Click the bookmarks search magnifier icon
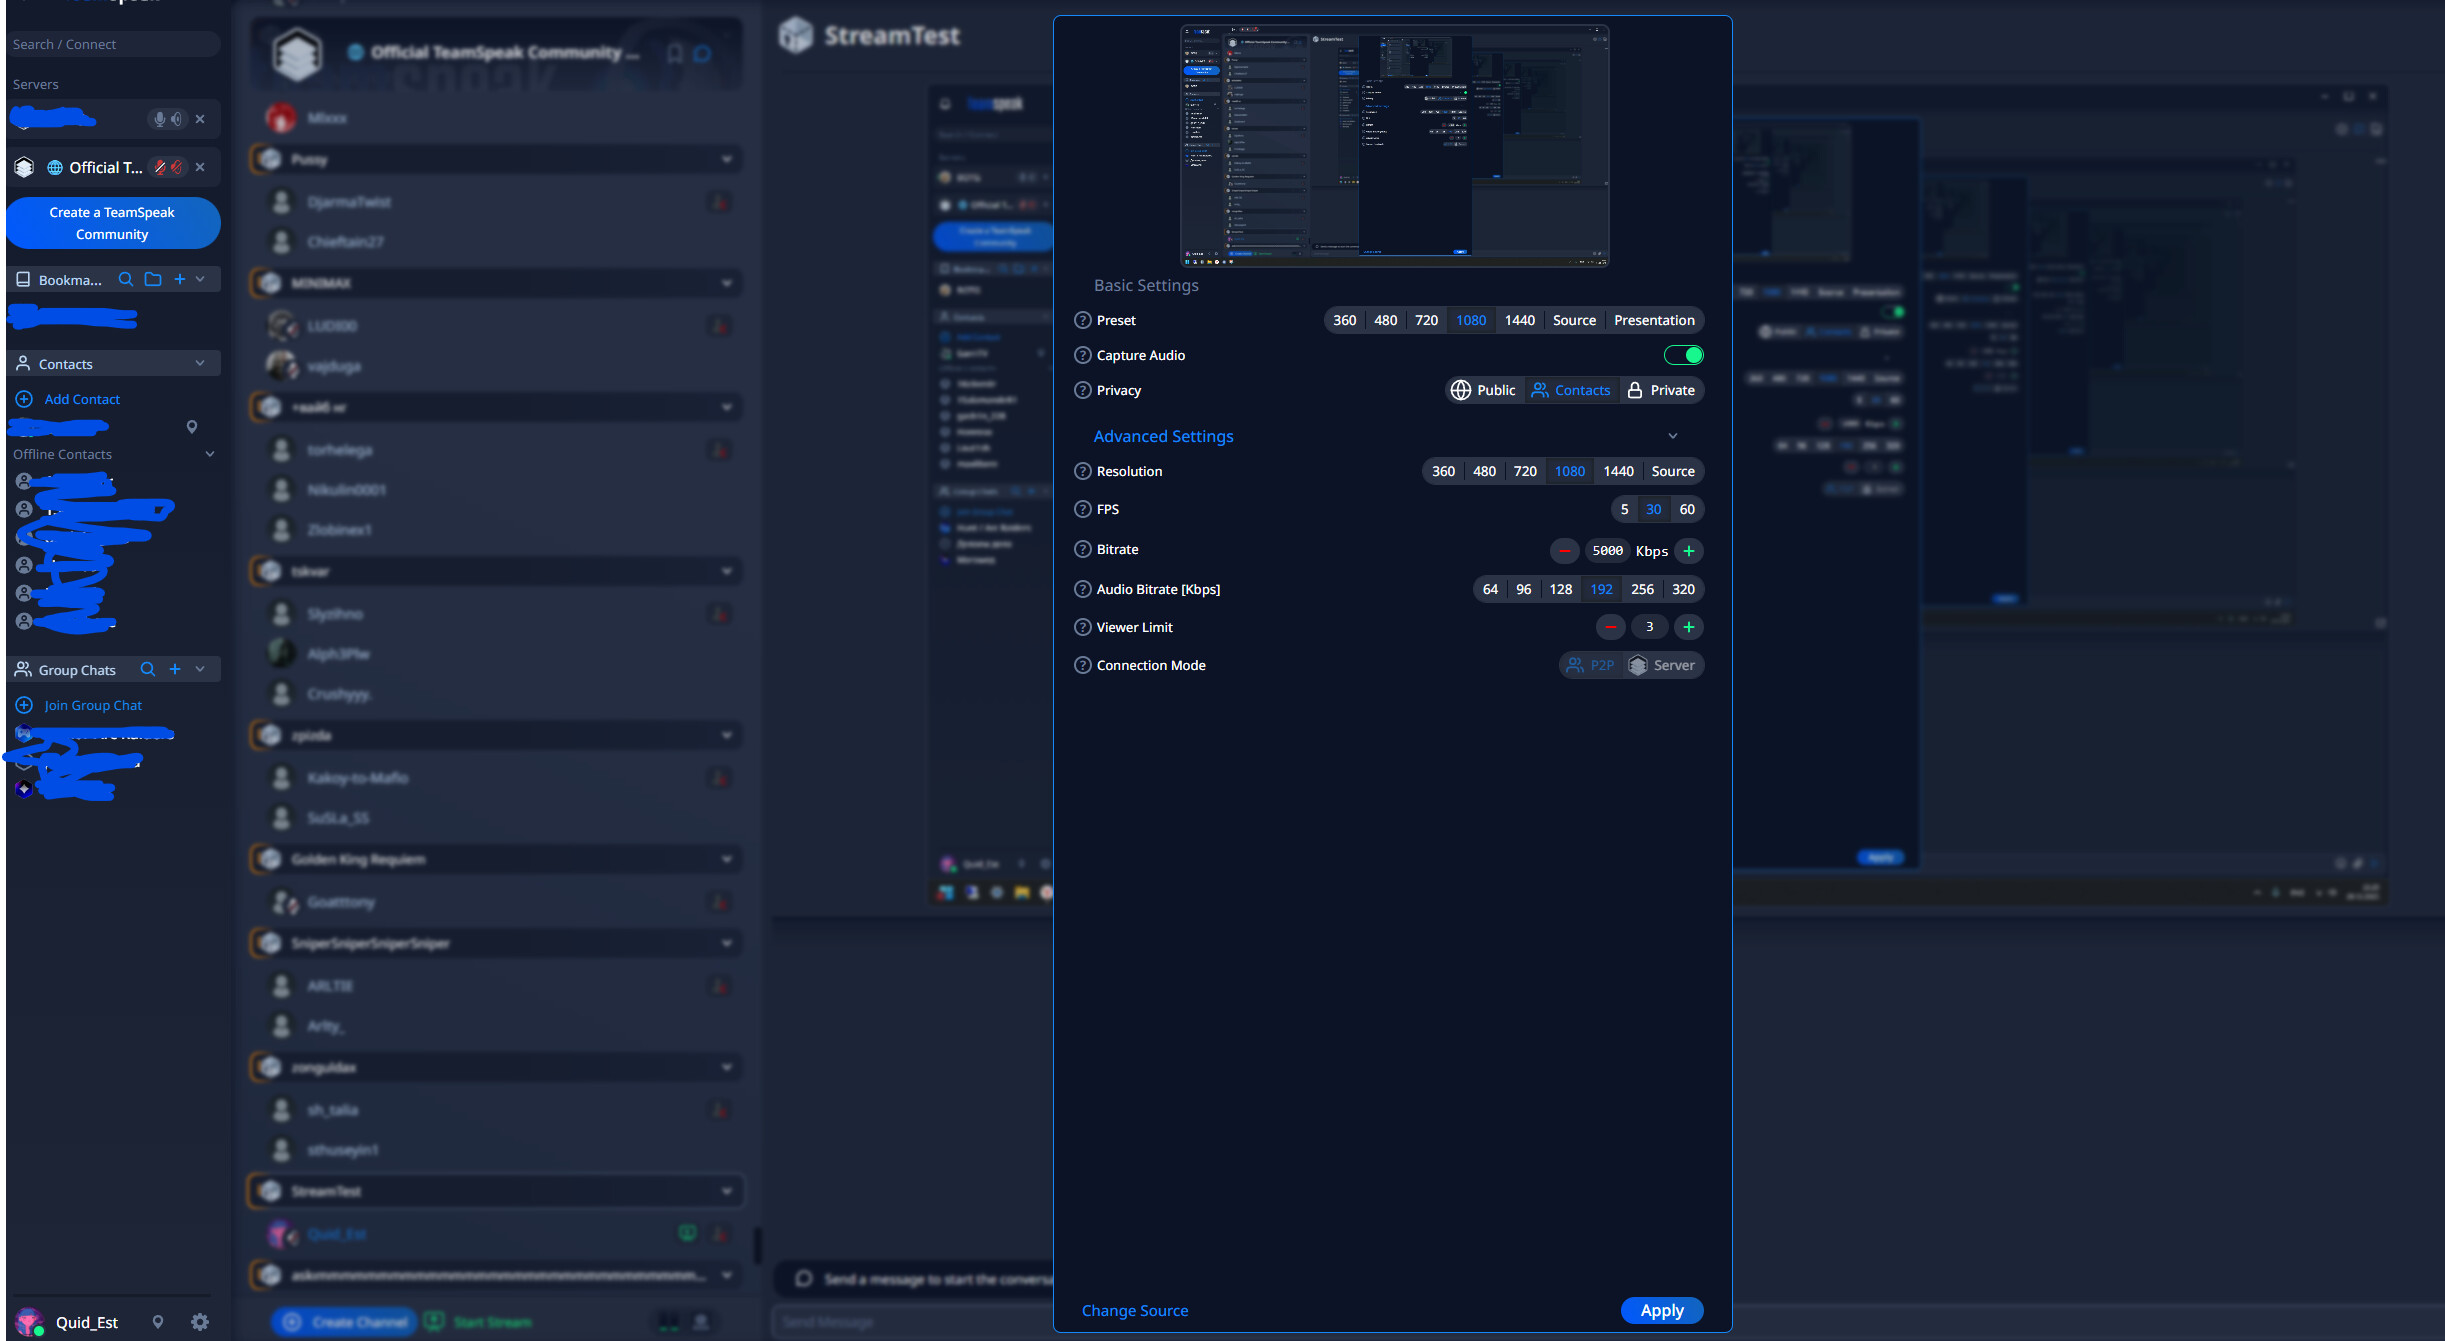The width and height of the screenshot is (2445, 1341). (125, 279)
